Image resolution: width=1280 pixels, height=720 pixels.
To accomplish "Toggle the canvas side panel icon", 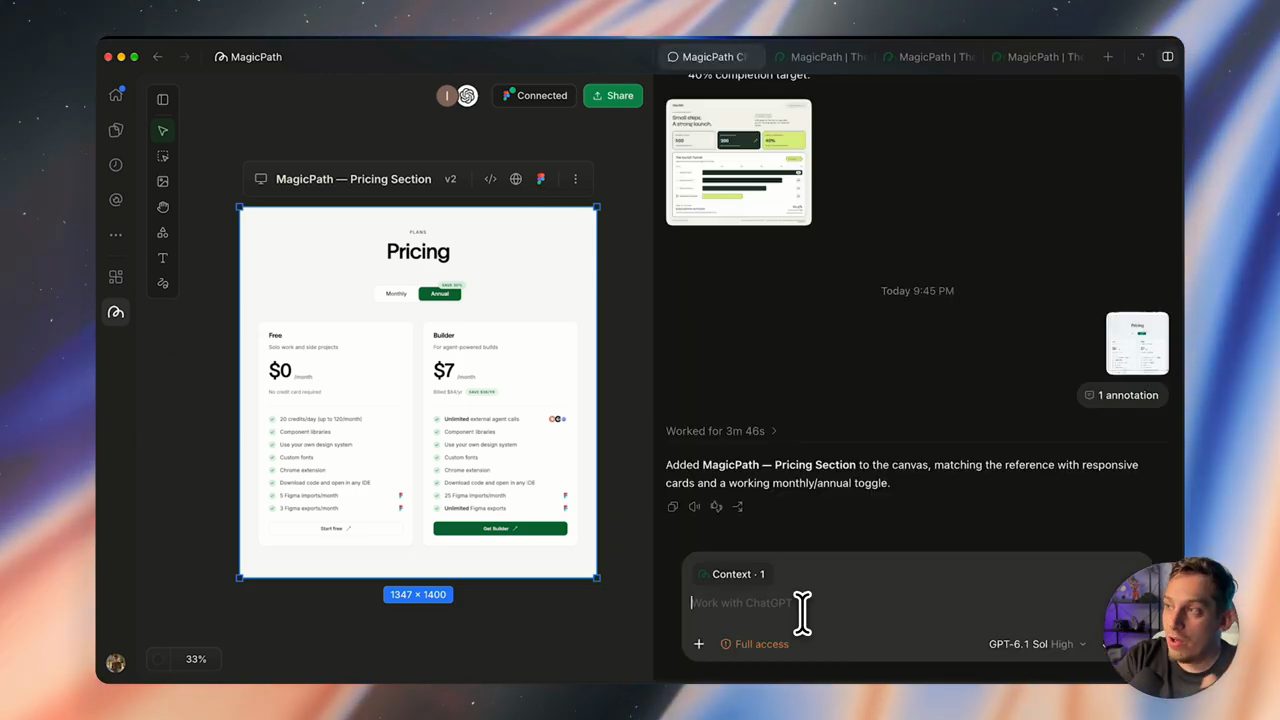I will 163,99.
